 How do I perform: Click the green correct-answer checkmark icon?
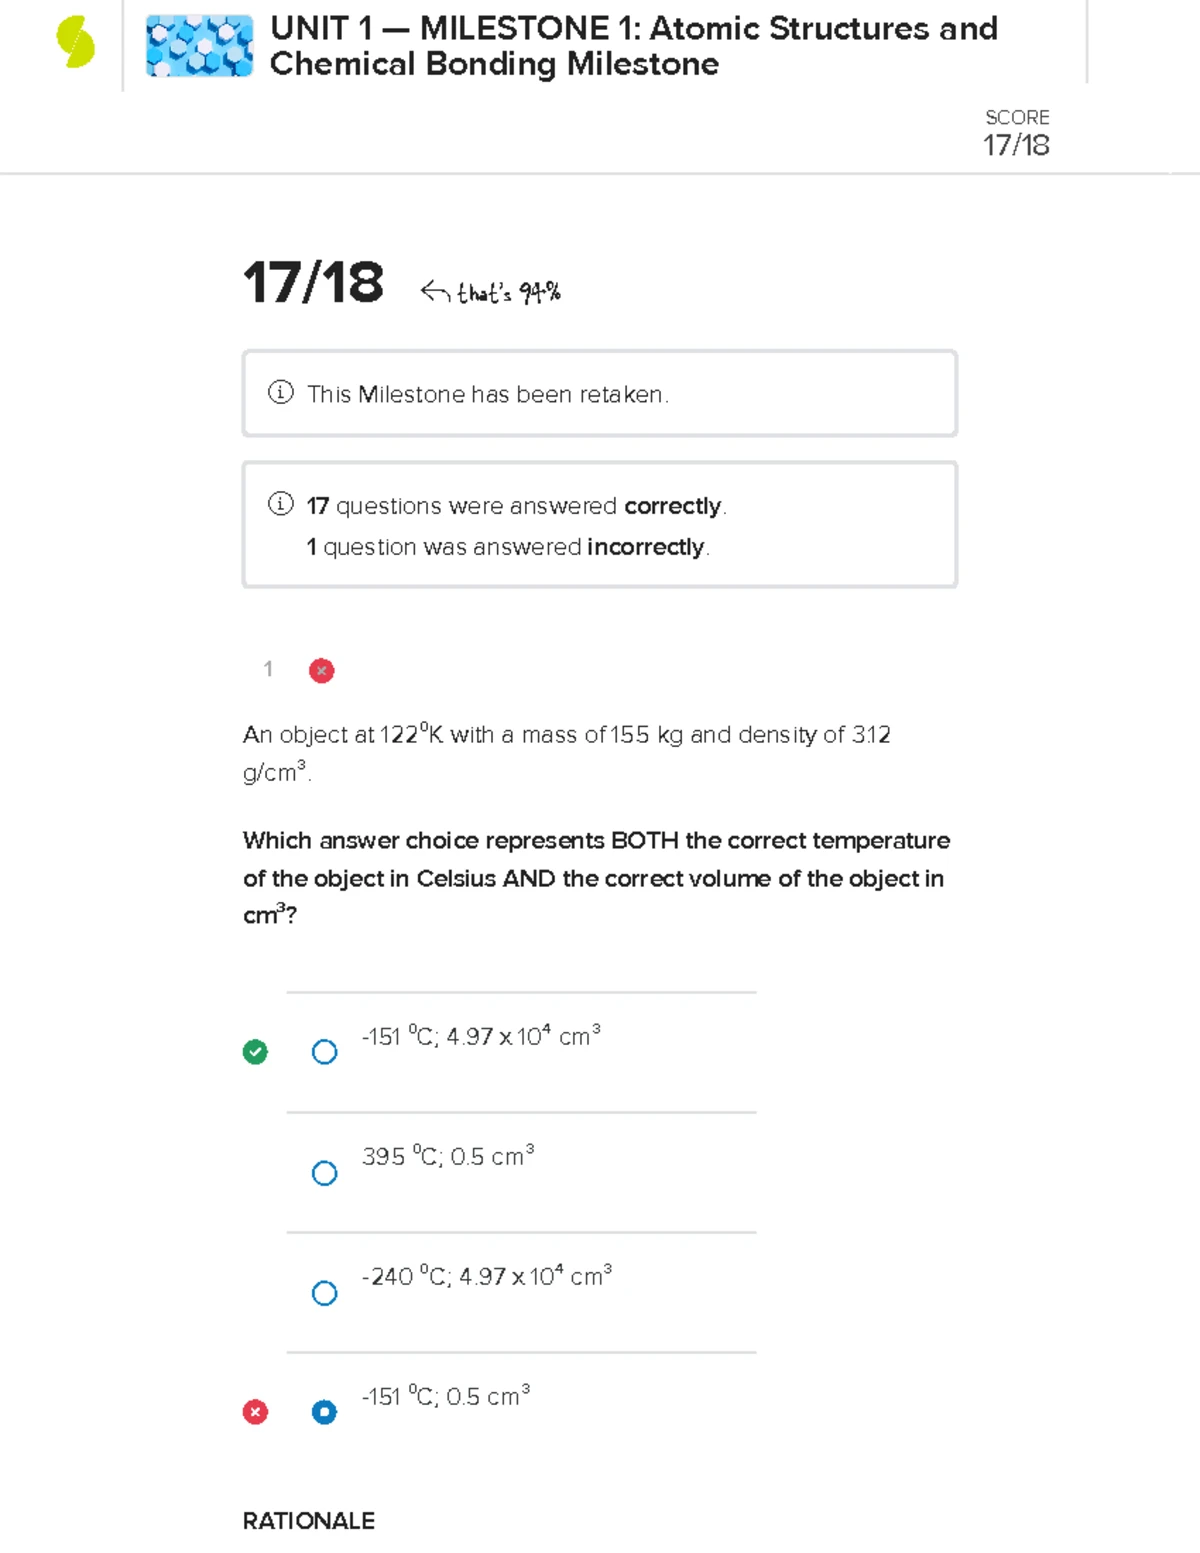tap(255, 1051)
